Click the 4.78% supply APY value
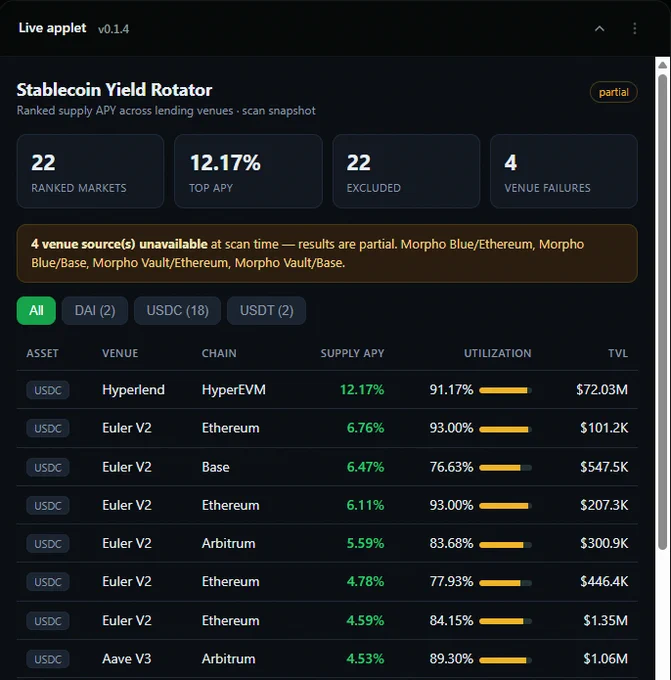 point(365,582)
